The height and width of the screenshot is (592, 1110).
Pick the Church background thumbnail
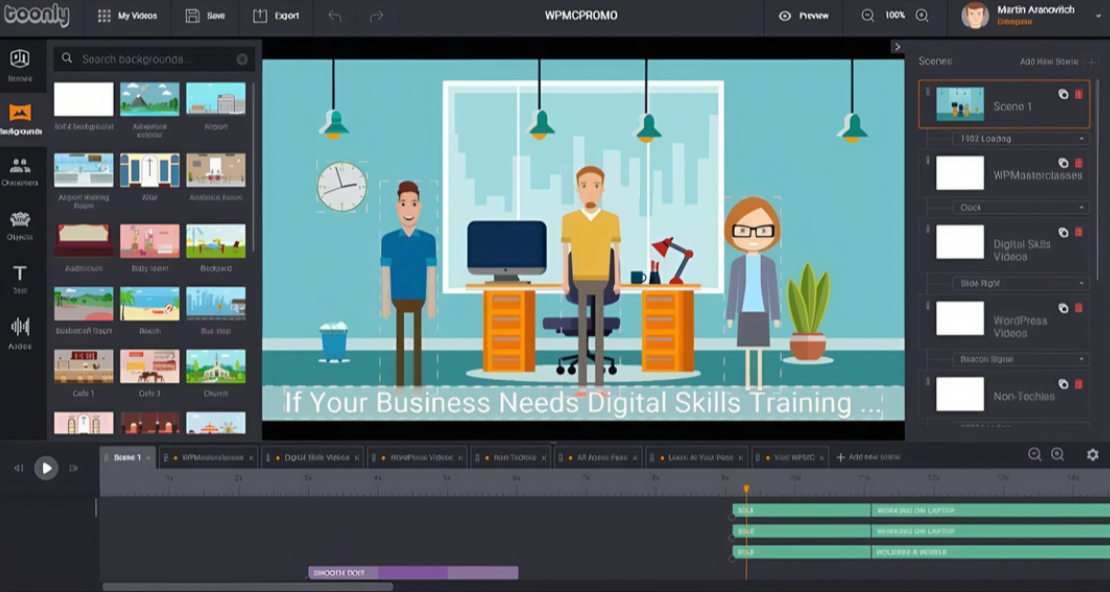pyautogui.click(x=216, y=365)
